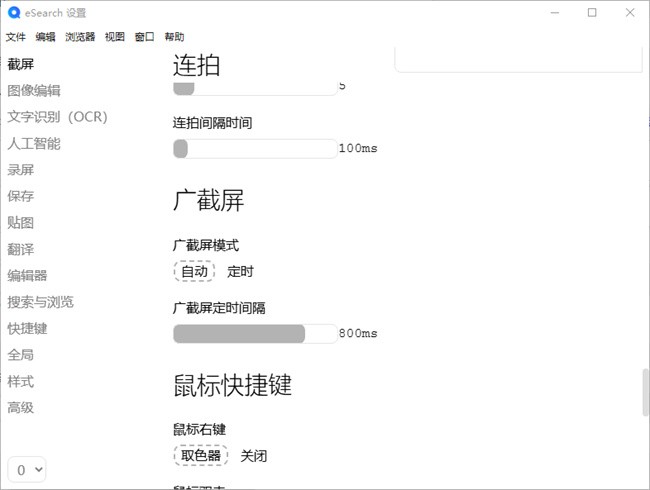Maximize the eSearch settings window
This screenshot has width=650, height=490.
(x=592, y=13)
